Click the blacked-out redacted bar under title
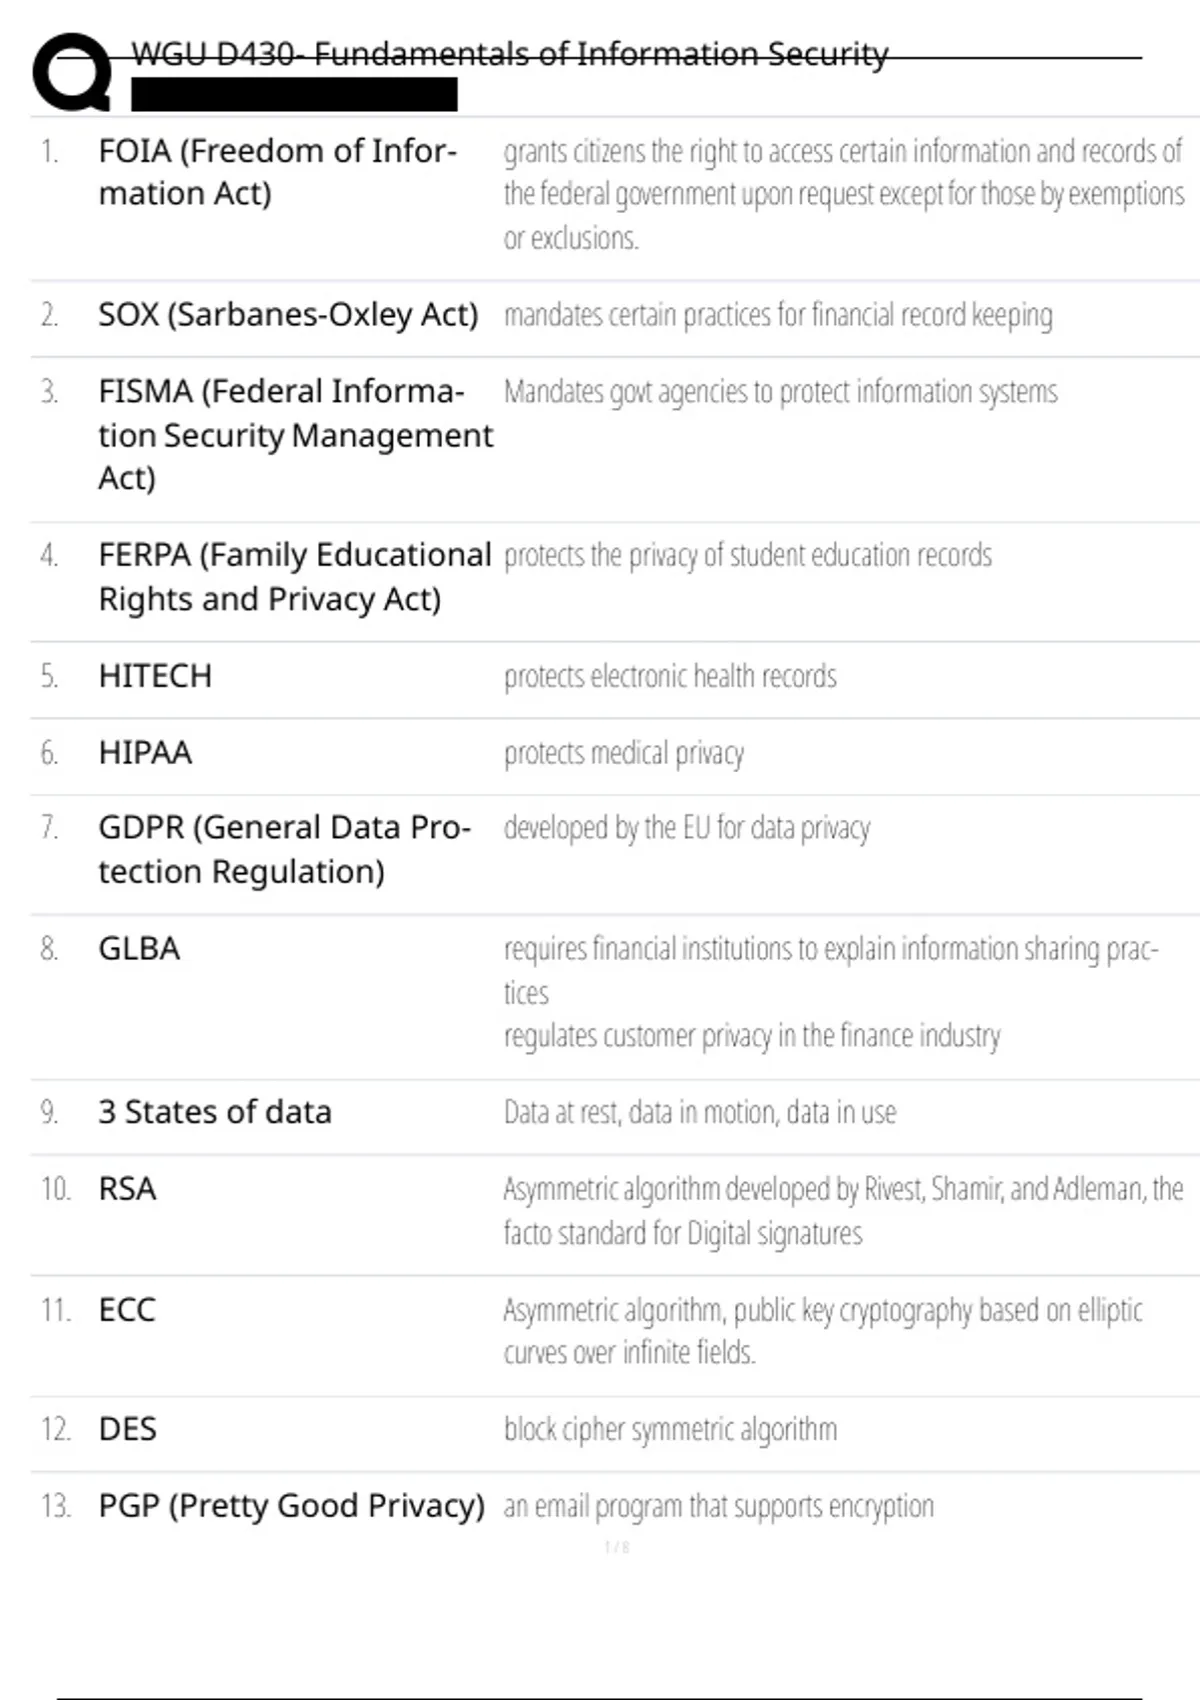 click(x=294, y=95)
